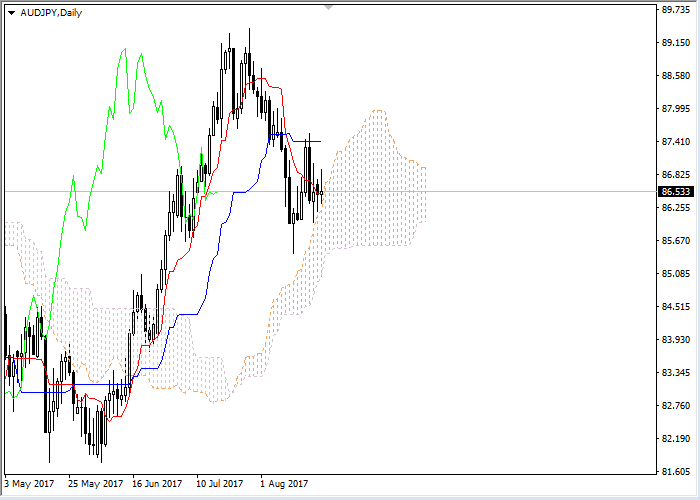Click the 25 May 2017 date label
The image size is (700, 500).
[x=96, y=483]
